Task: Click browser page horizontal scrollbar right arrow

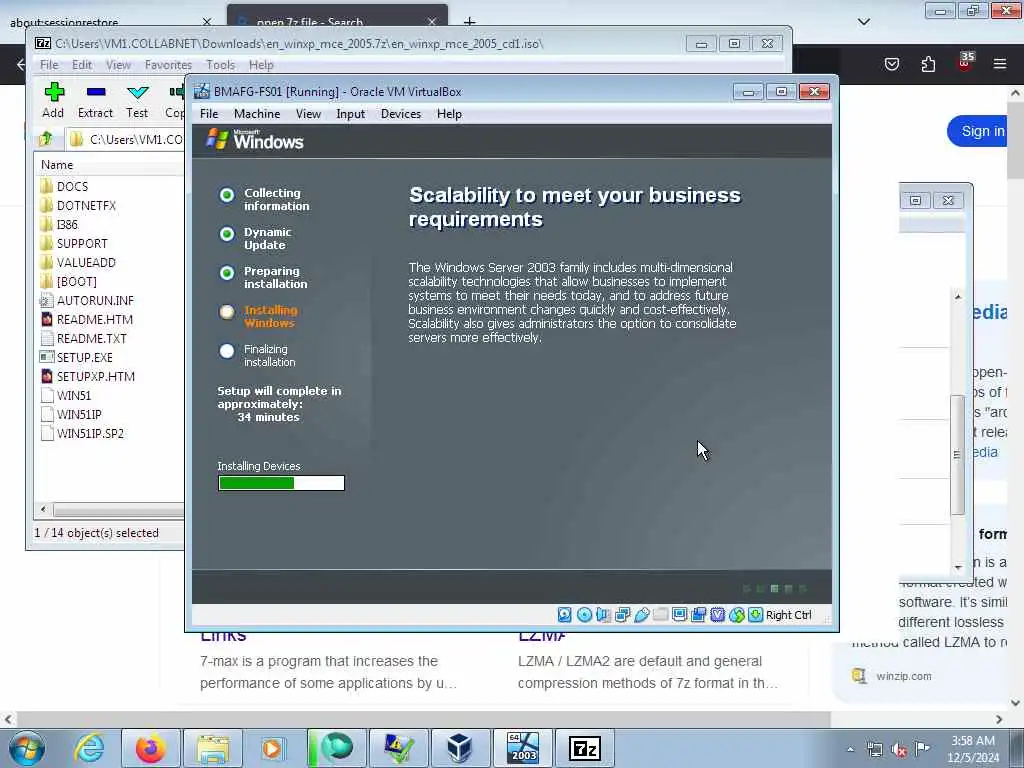Action: pyautogui.click(x=999, y=719)
